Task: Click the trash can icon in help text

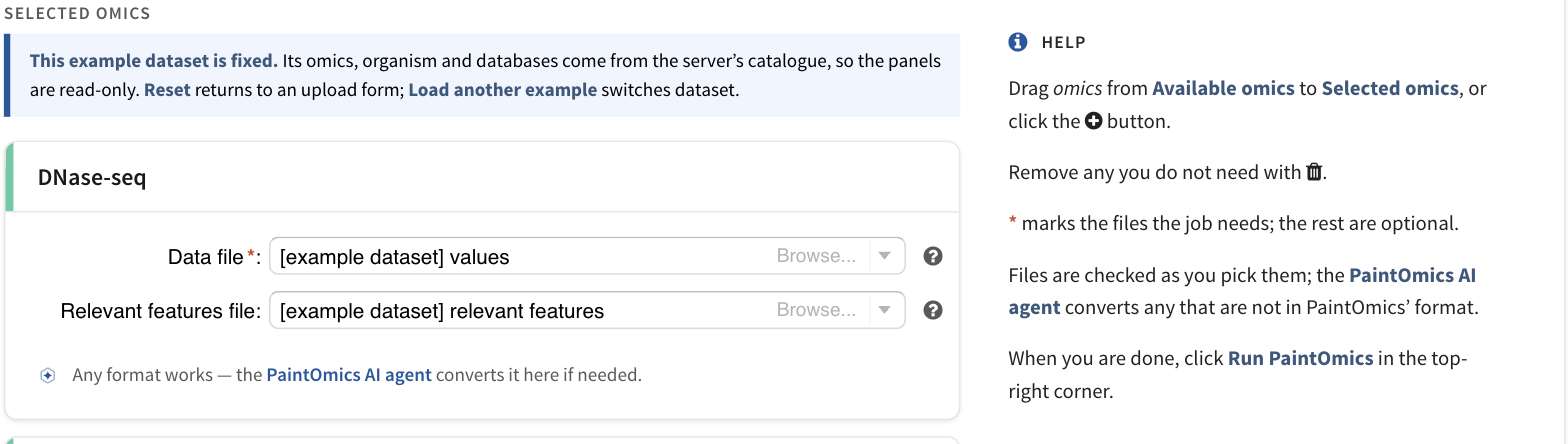Action: point(1315,172)
